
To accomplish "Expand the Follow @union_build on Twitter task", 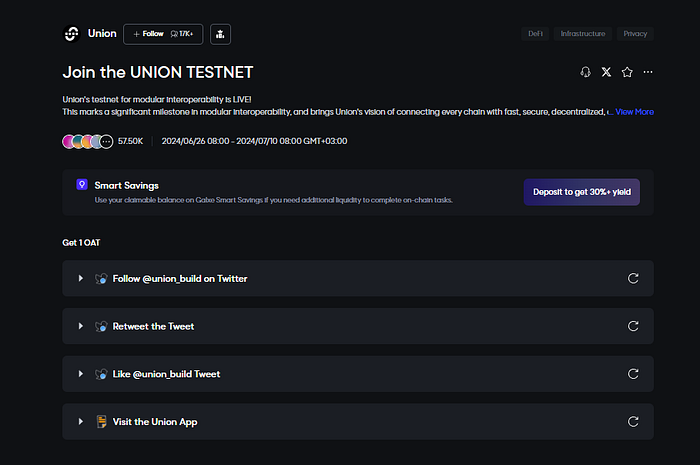I will (x=81, y=278).
